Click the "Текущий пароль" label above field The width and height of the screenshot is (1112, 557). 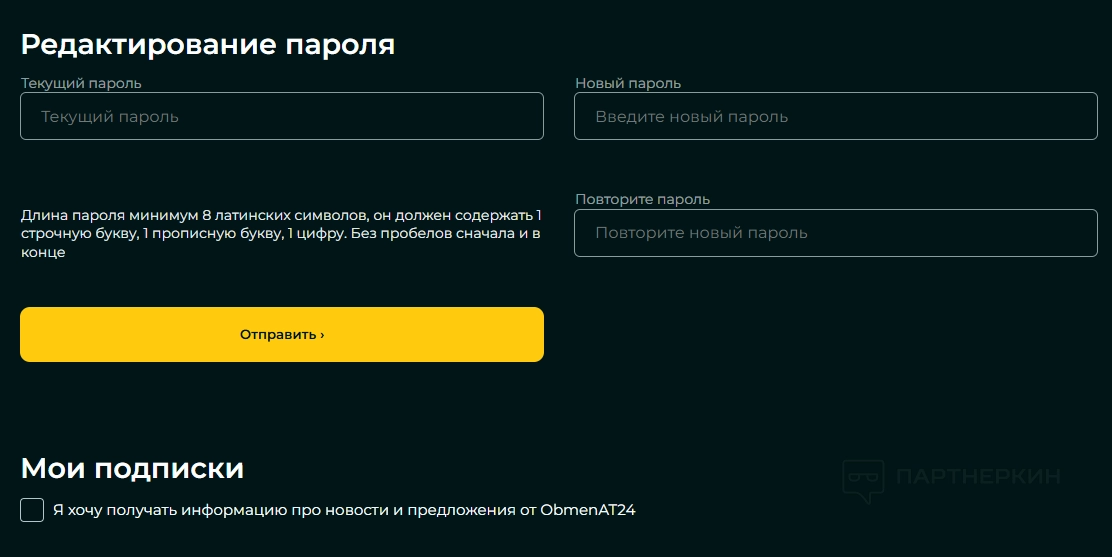[x=81, y=83]
